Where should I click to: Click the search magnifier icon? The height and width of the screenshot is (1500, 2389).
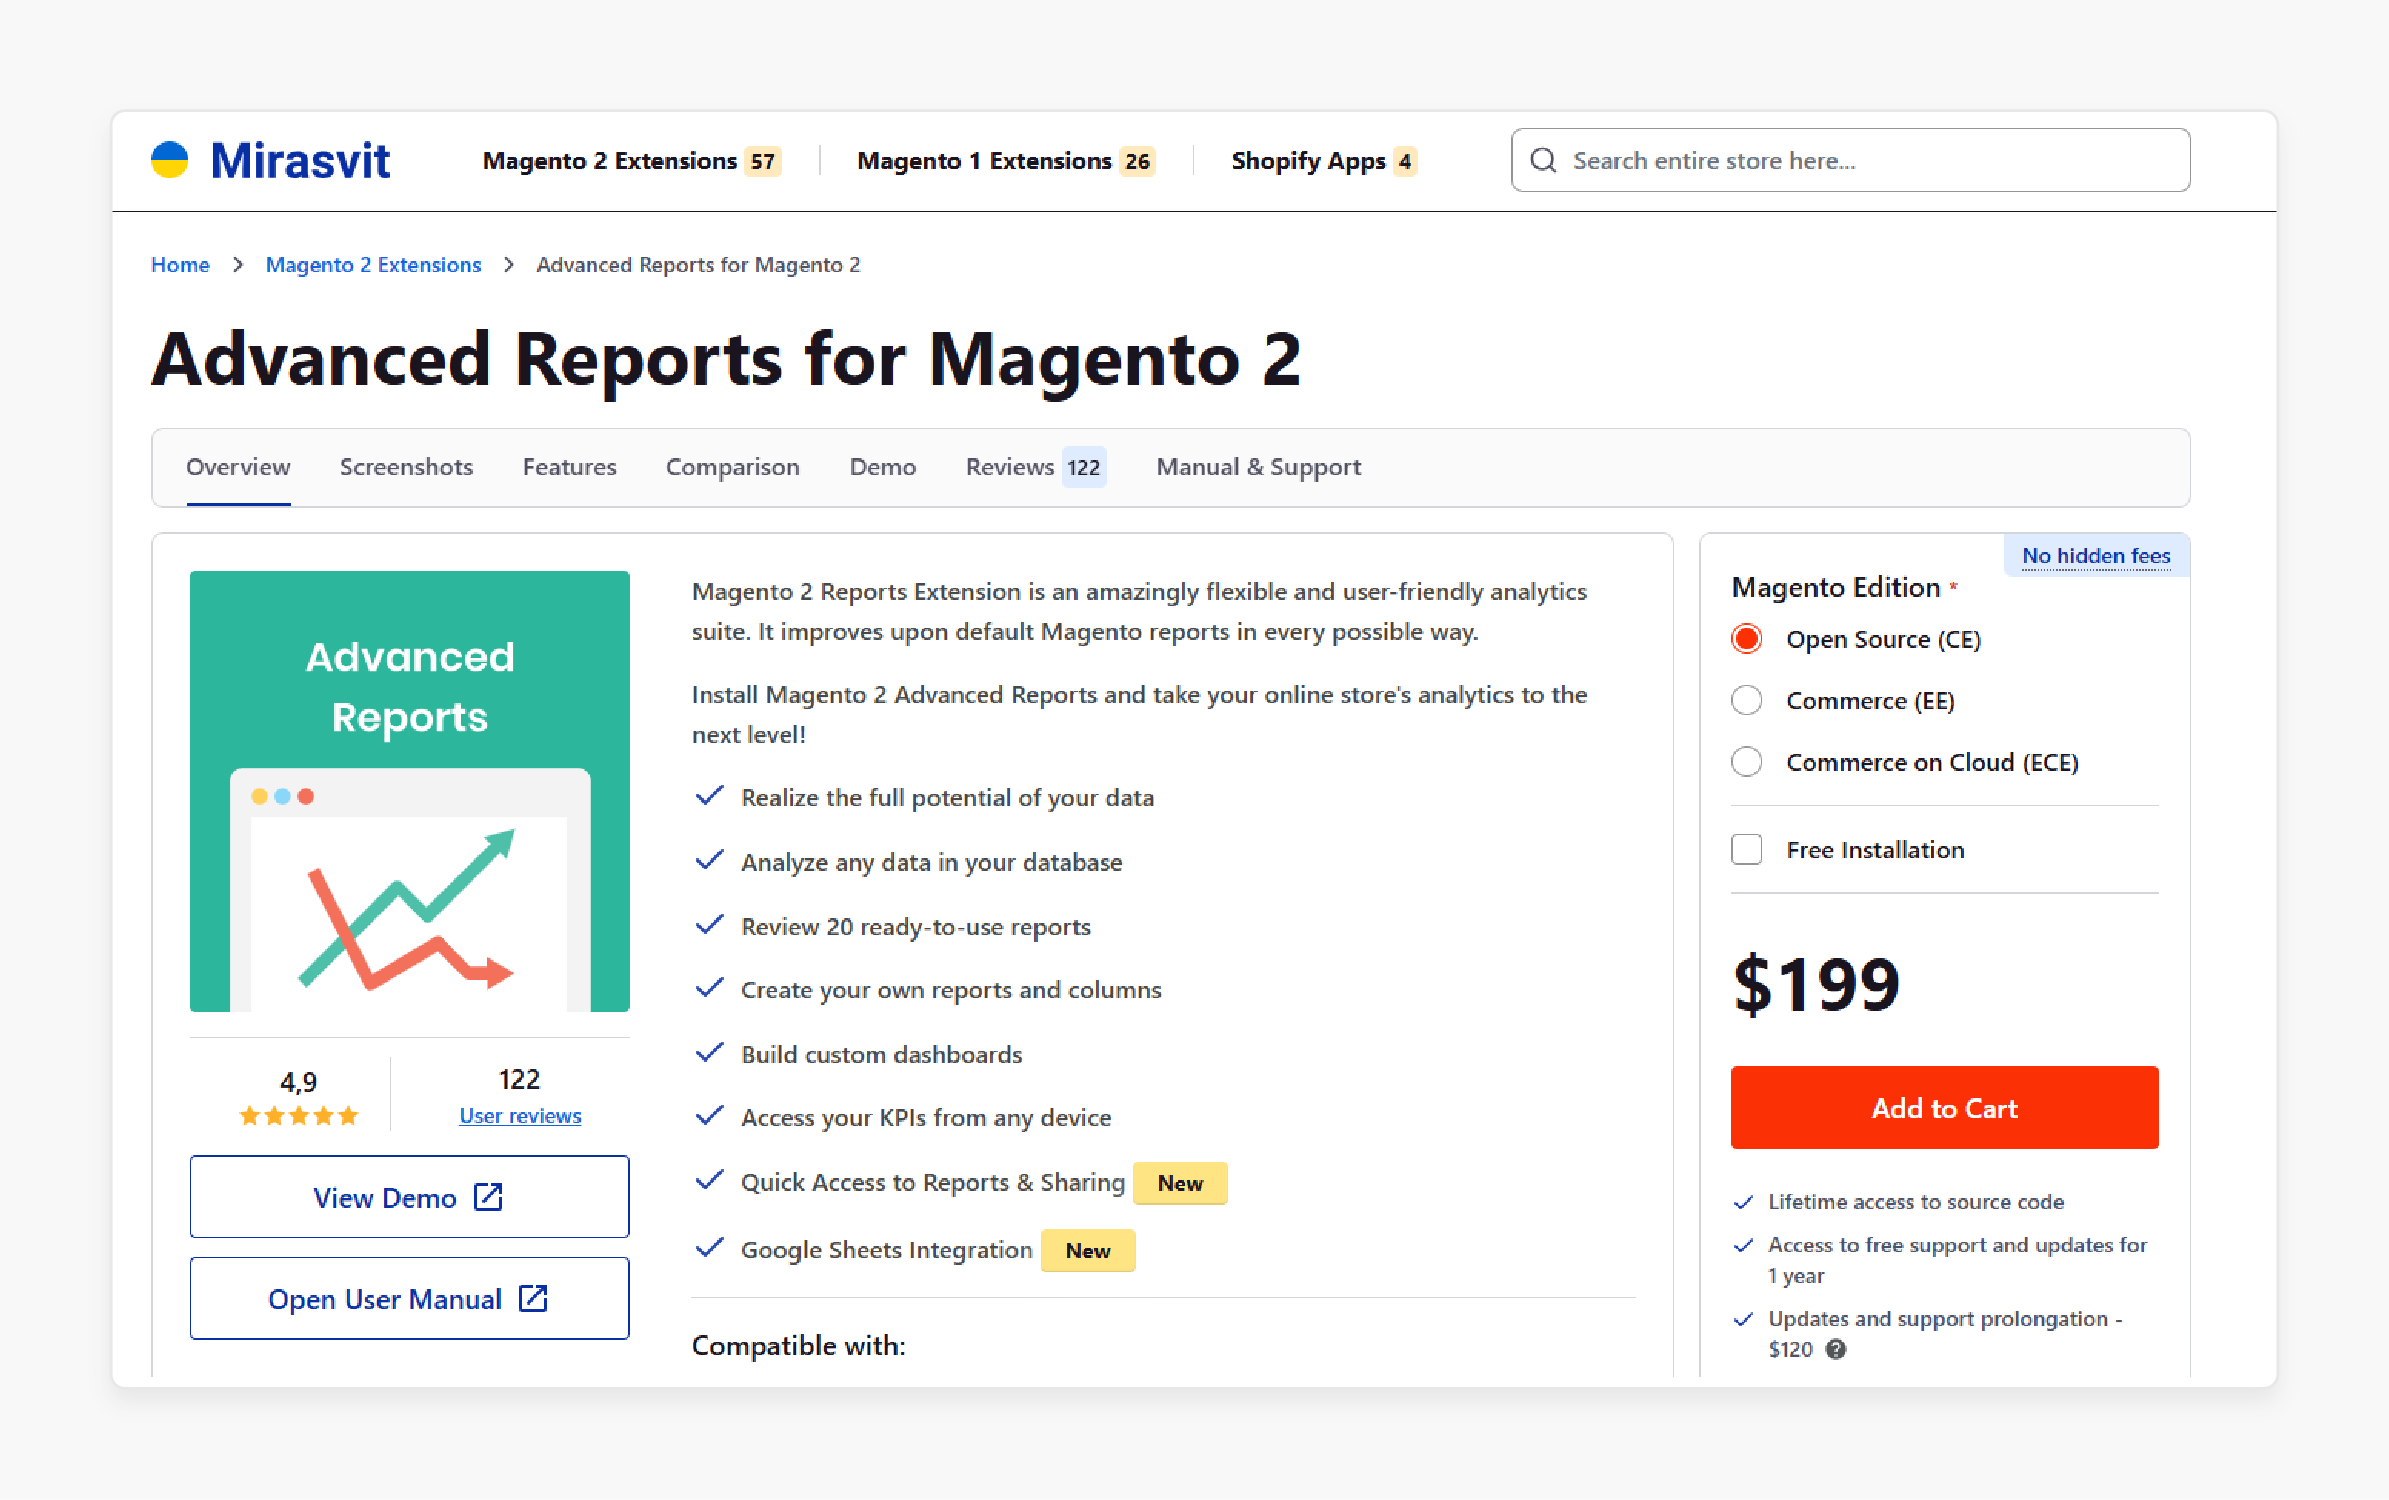tap(1543, 159)
